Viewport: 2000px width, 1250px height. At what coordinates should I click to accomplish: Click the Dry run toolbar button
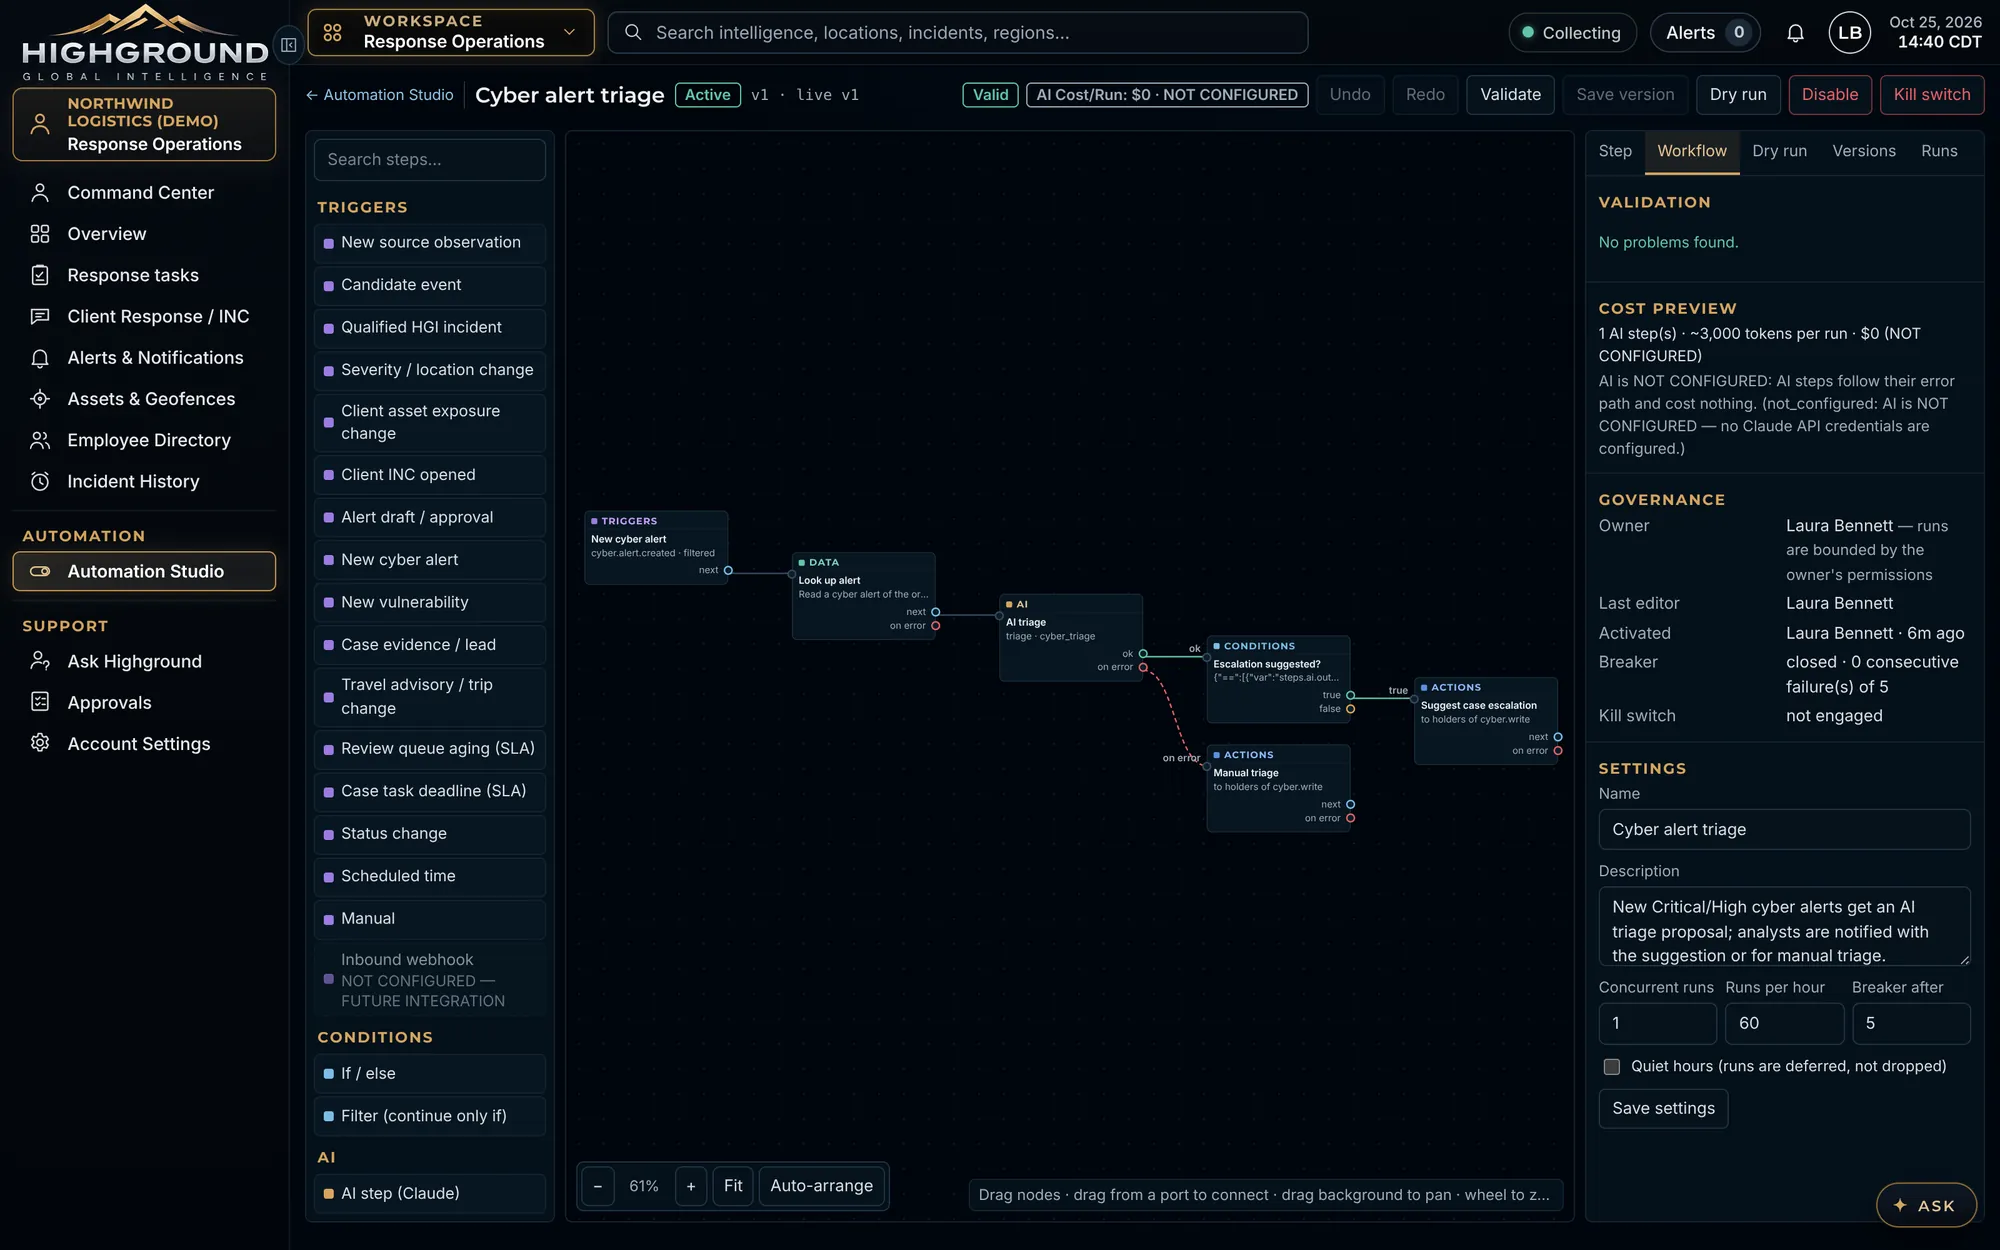click(1737, 95)
